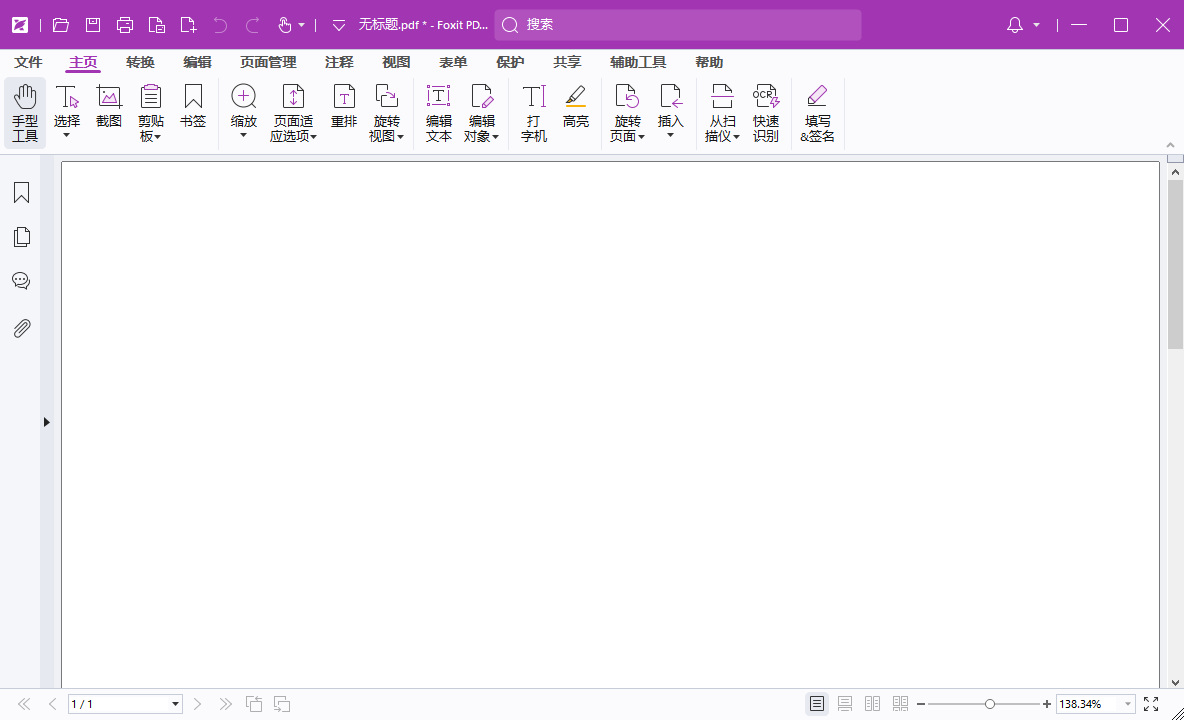Activate the 打字机 typewriter tool
1184x720 pixels.
(x=533, y=110)
